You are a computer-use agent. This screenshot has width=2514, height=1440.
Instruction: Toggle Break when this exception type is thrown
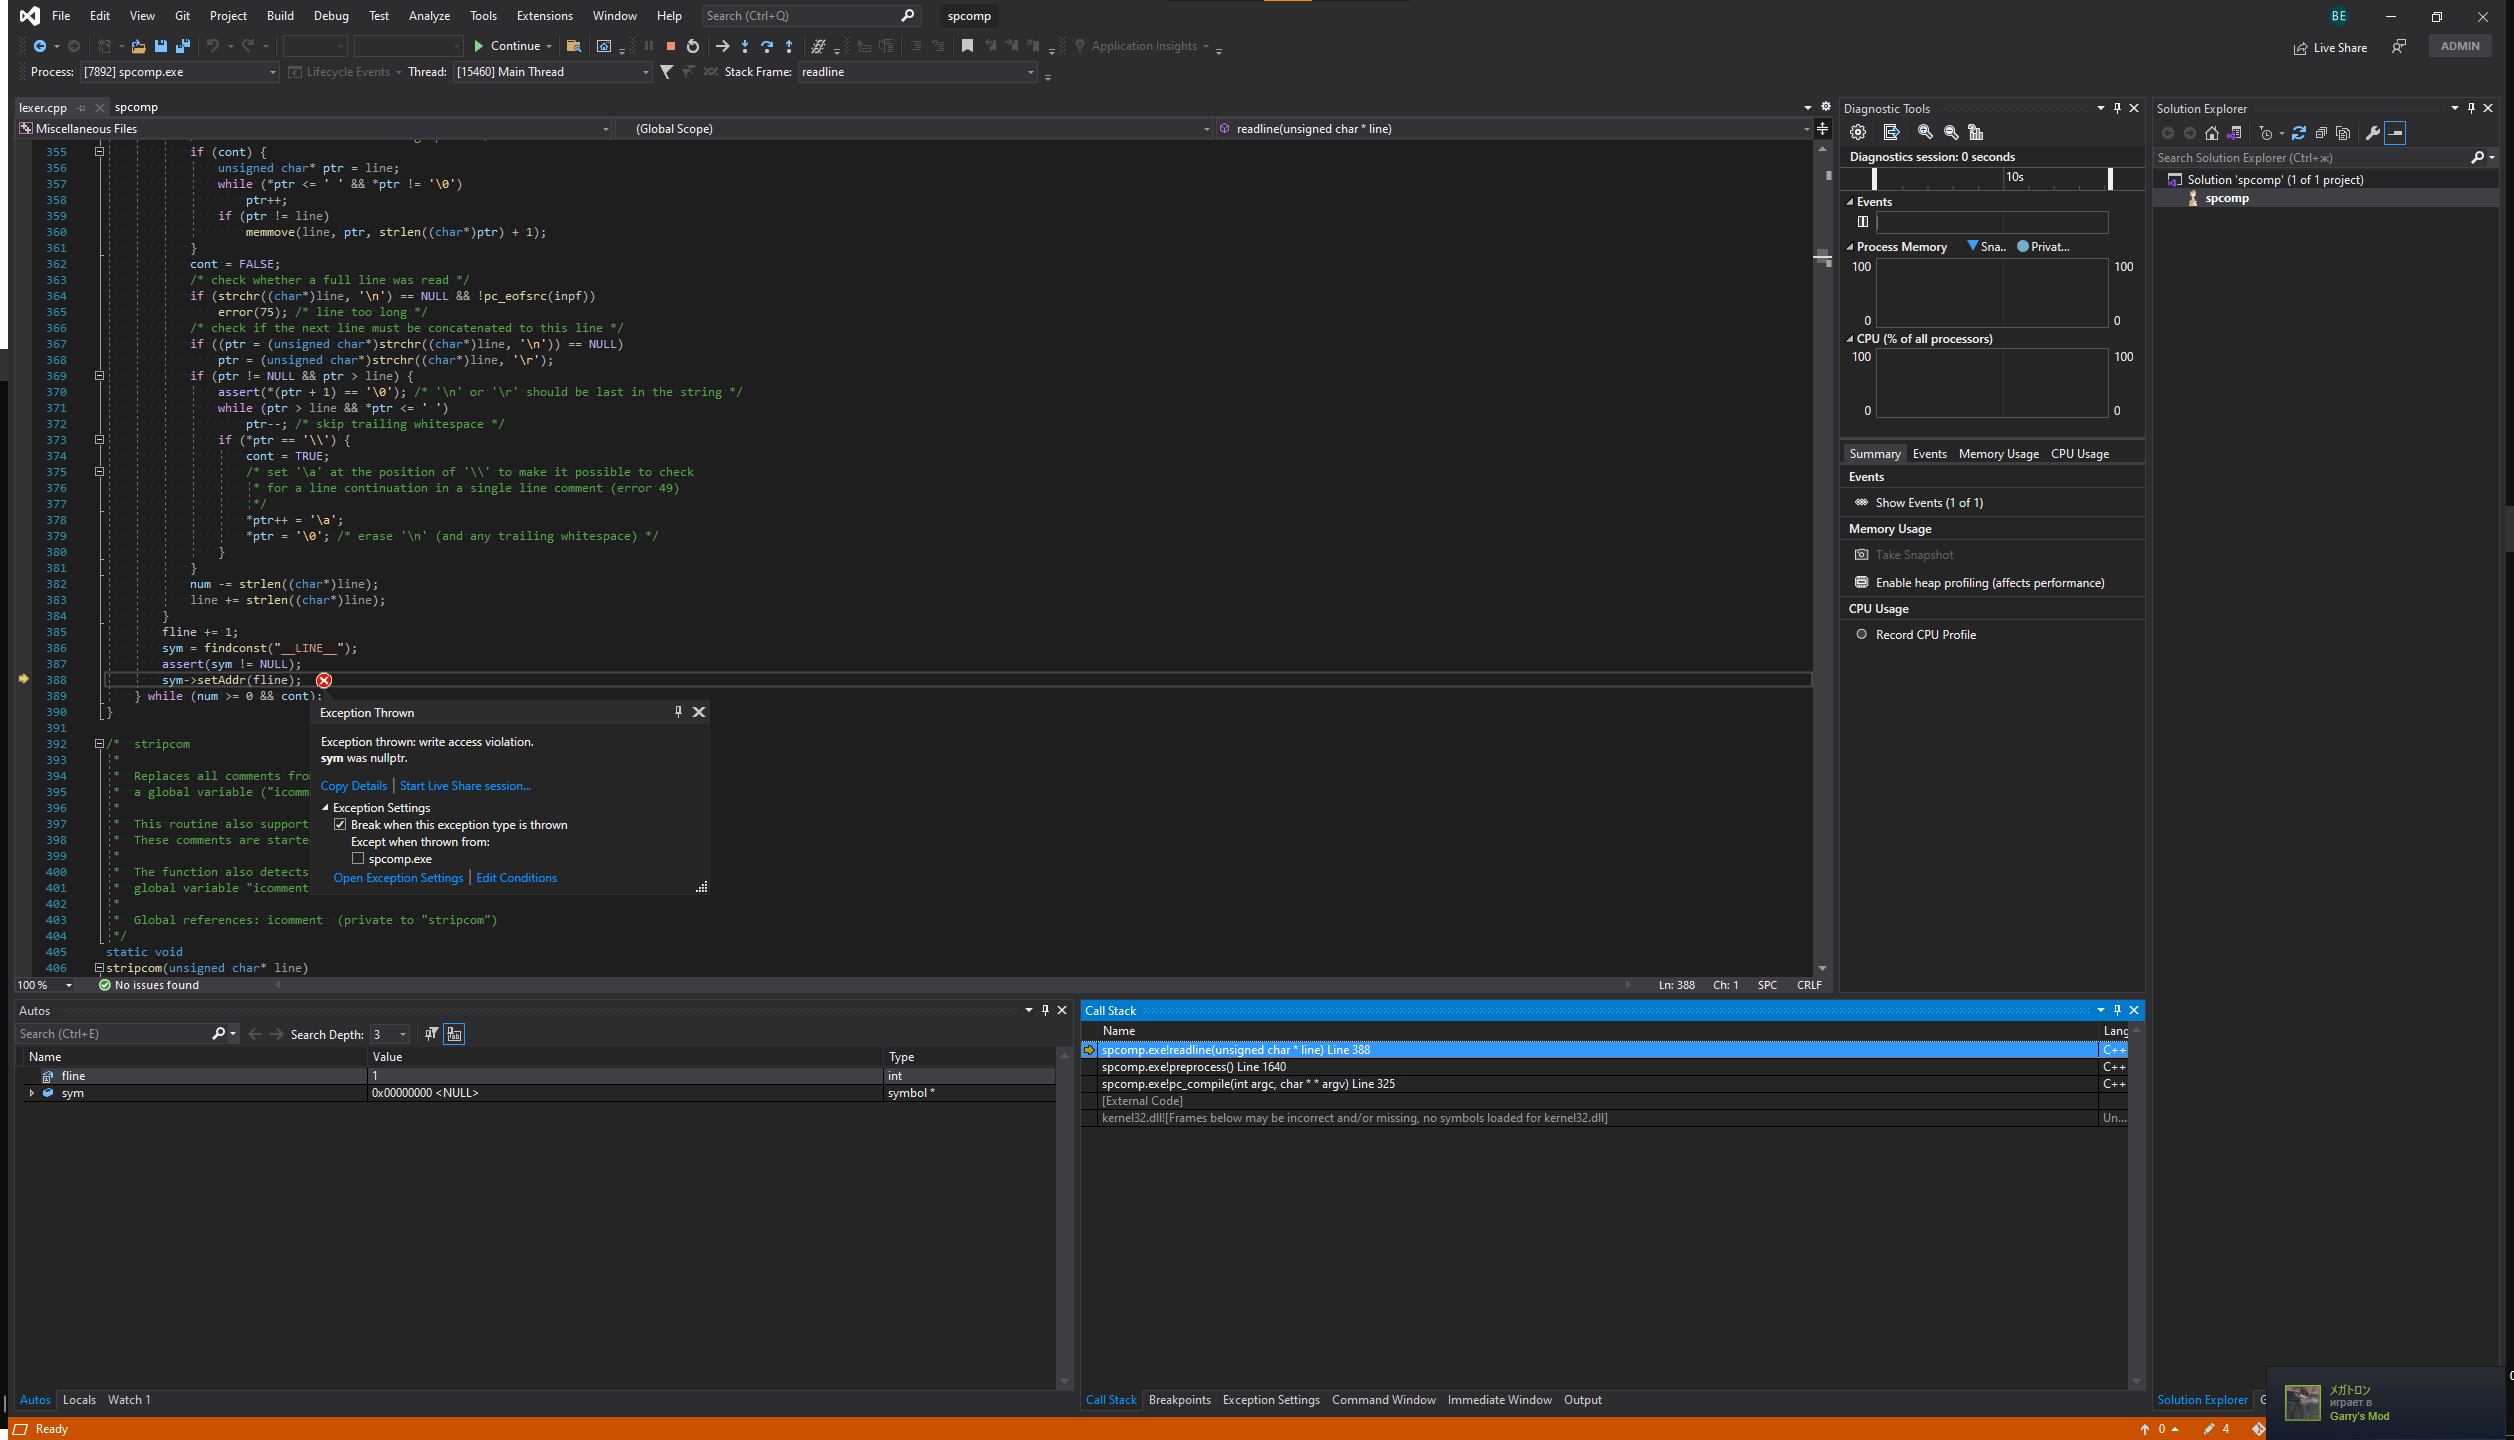pyautogui.click(x=340, y=825)
